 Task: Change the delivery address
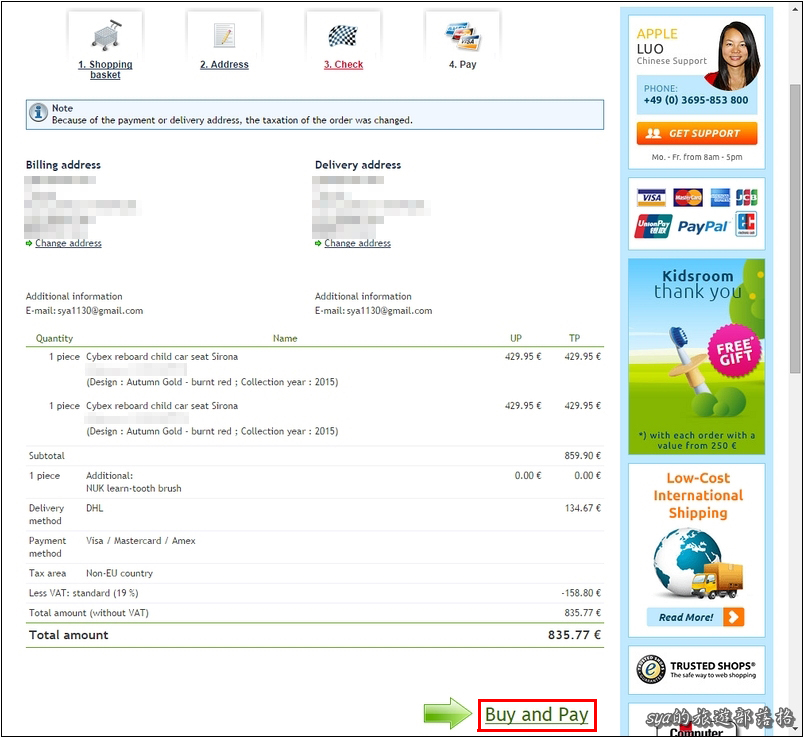point(357,243)
